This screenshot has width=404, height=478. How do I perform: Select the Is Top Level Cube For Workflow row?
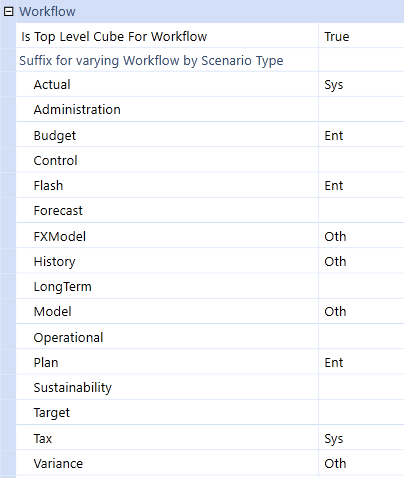pos(210,35)
